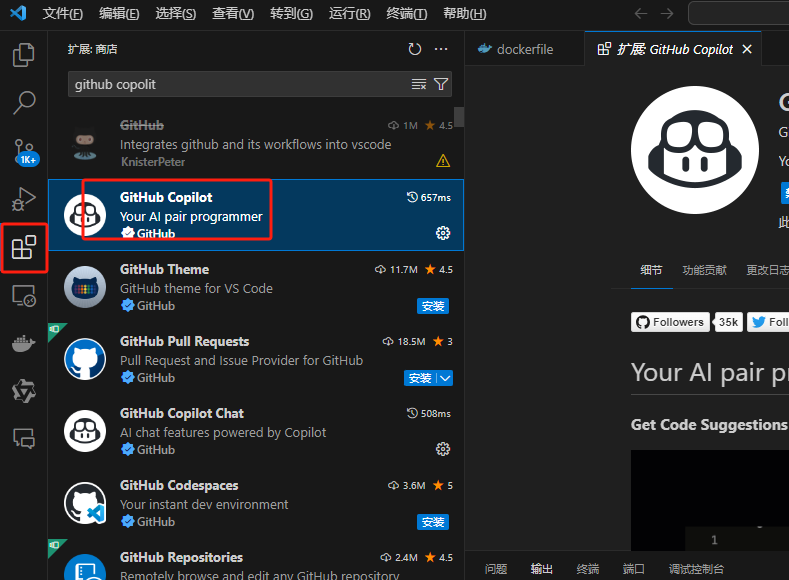
Task: Select the GitHub Copilot extension entry
Action: click(x=256, y=215)
